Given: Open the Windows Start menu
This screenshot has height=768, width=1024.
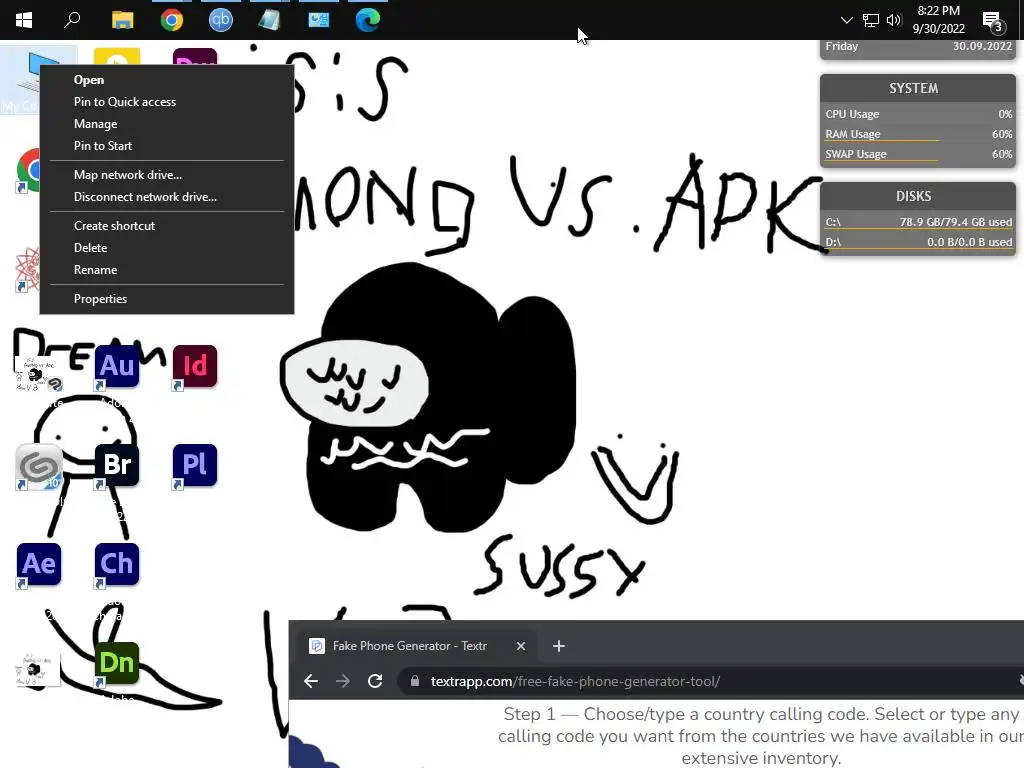Looking at the screenshot, I should (x=24, y=20).
